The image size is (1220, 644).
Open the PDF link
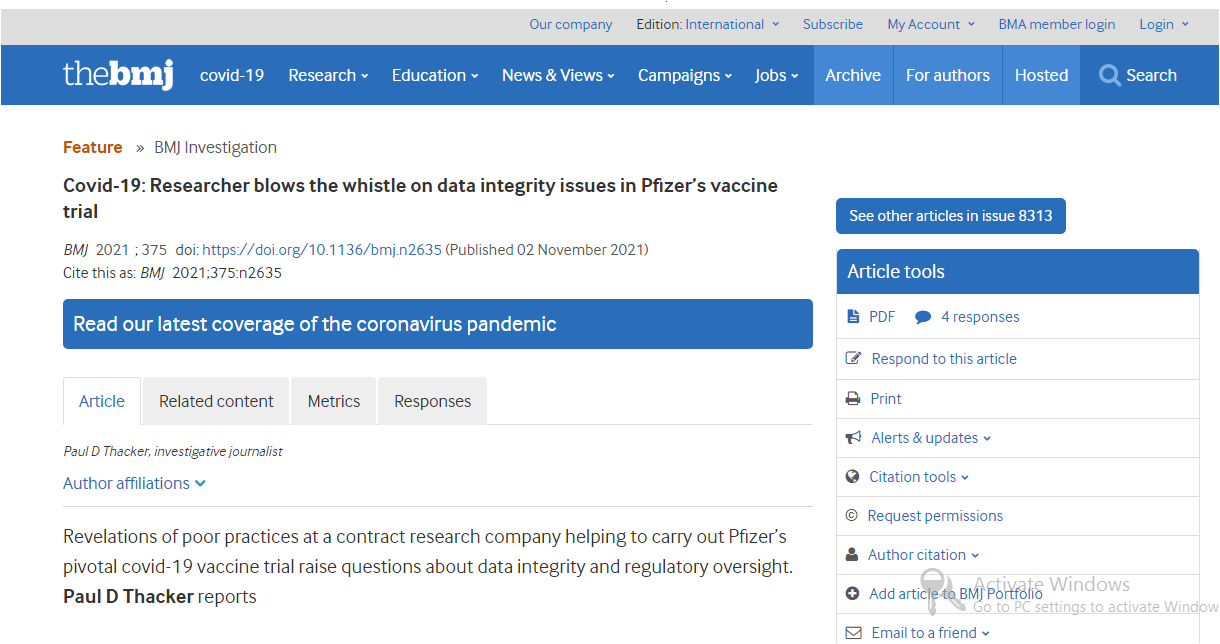[882, 317]
